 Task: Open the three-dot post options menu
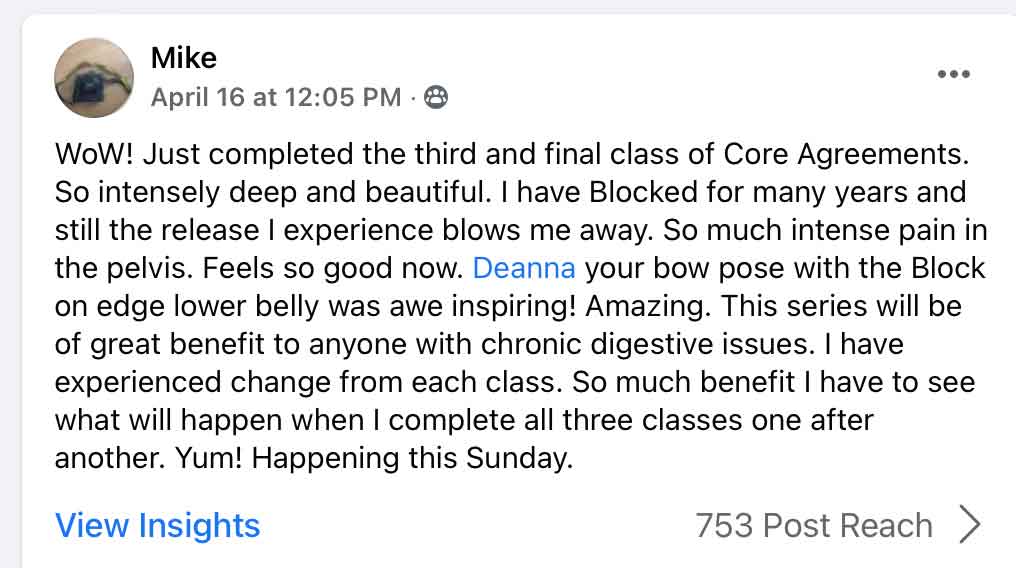click(x=952, y=74)
